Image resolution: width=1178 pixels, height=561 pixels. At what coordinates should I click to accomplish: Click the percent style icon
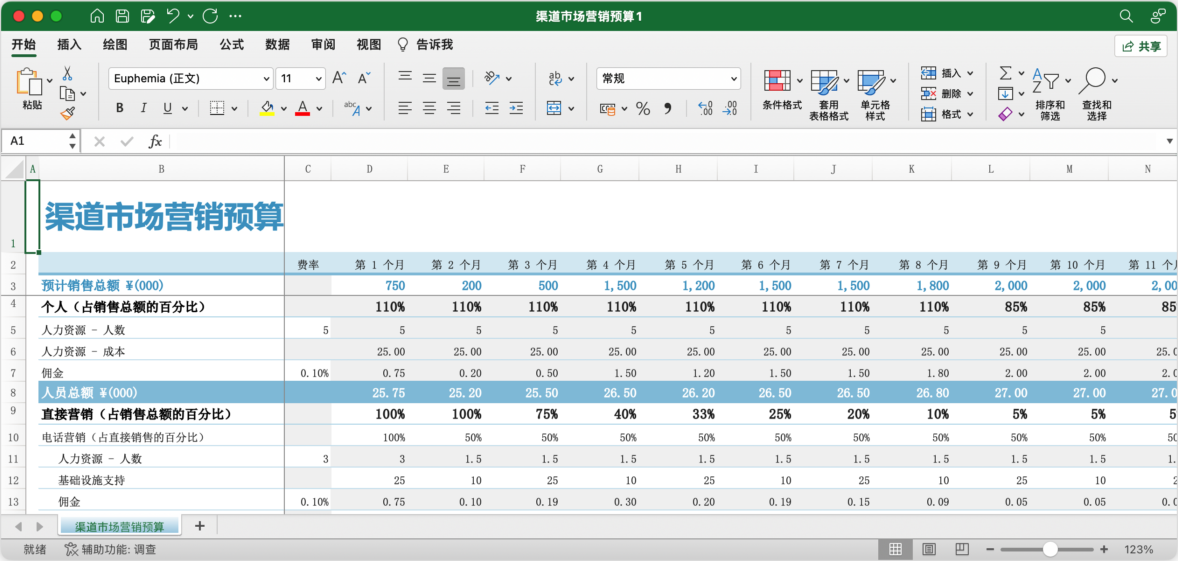point(643,109)
